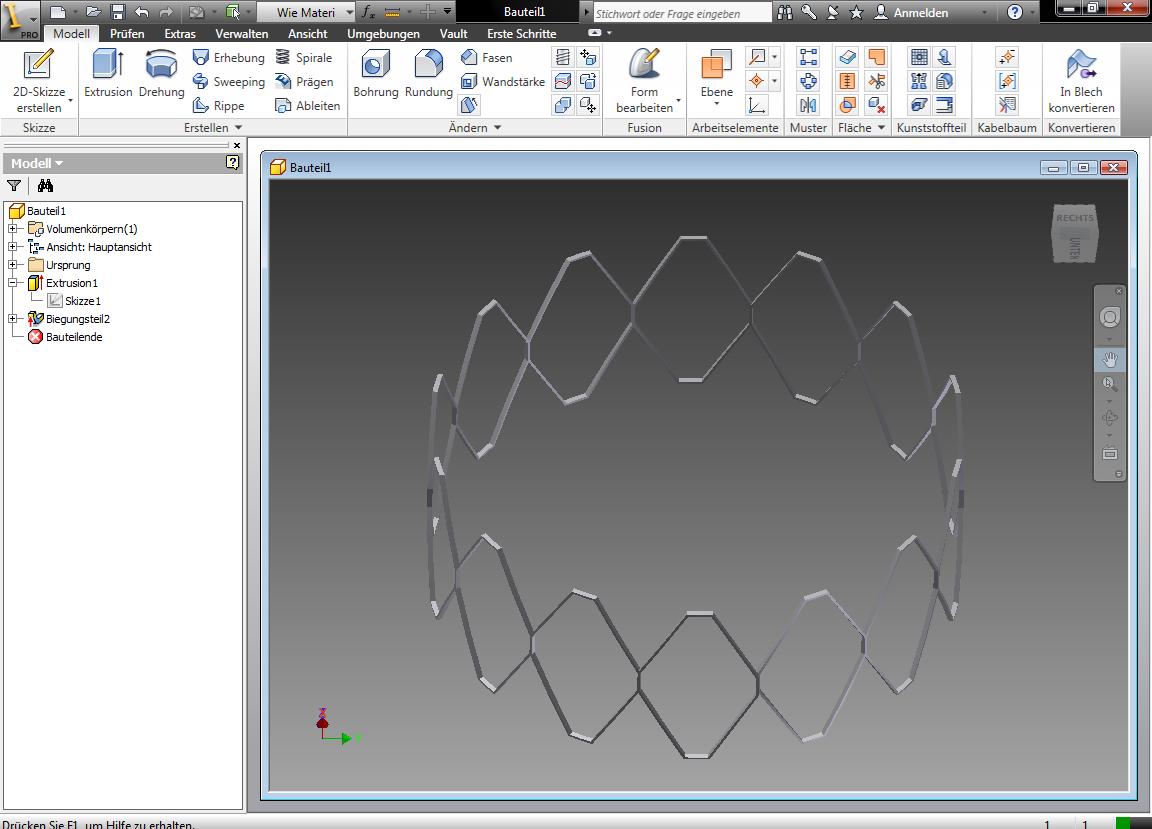Open the Verwalten ribbon tab
1152x829 pixels.
pyautogui.click(x=241, y=33)
